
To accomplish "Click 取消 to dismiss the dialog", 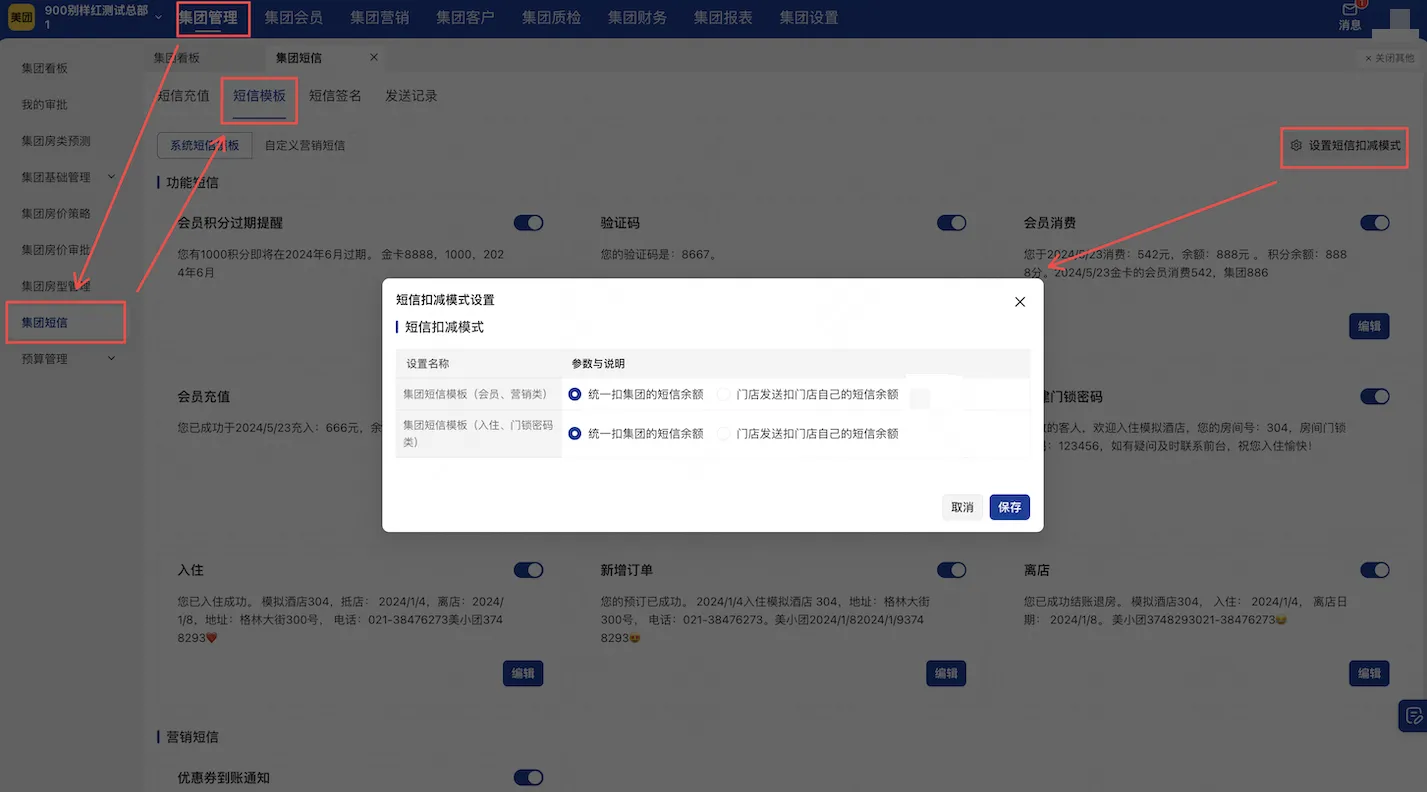I will pyautogui.click(x=962, y=508).
